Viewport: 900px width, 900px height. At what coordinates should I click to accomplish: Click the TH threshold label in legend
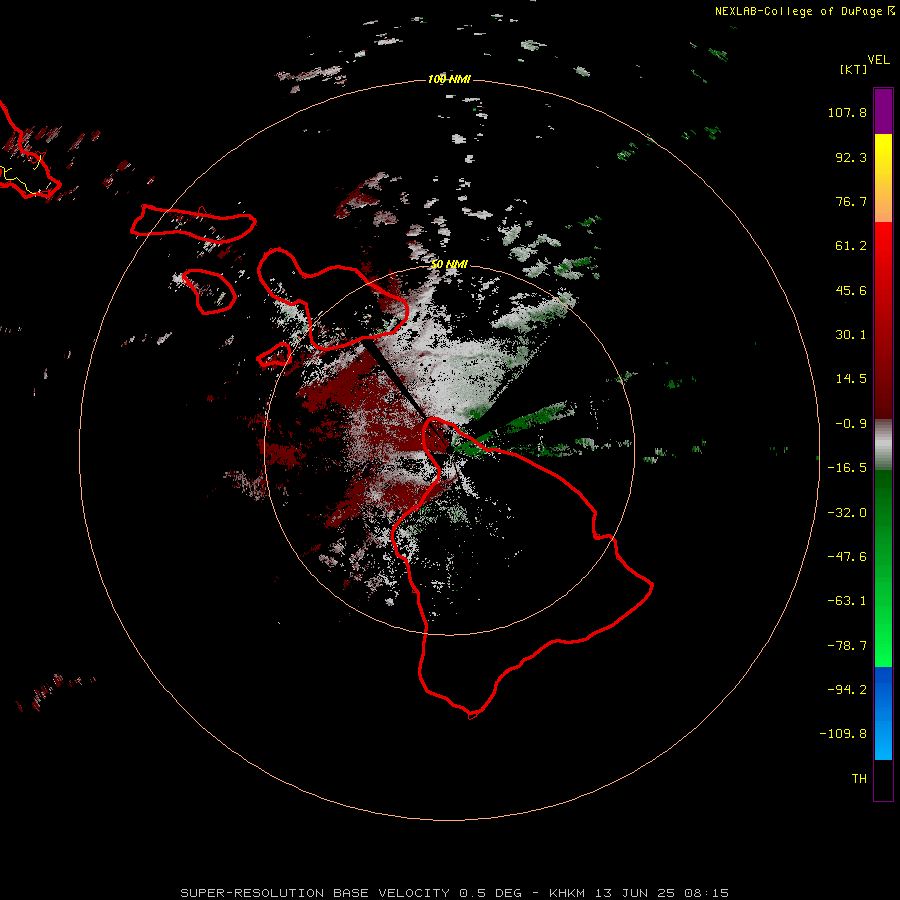[859, 779]
